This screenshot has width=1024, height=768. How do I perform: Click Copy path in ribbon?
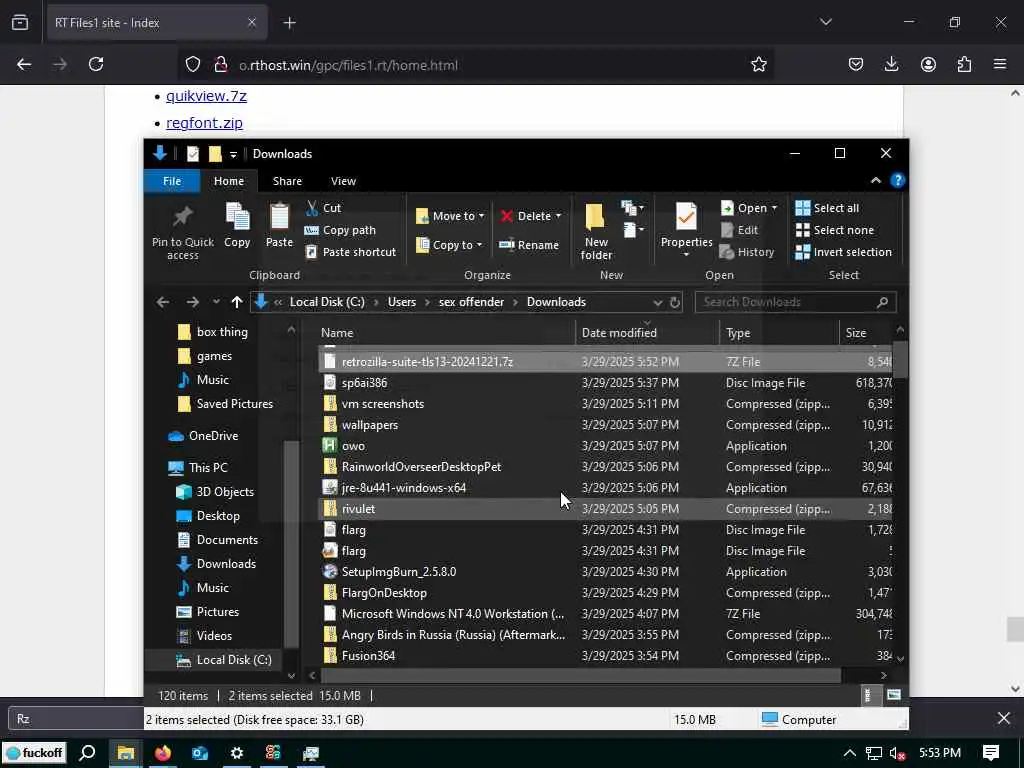(x=340, y=230)
